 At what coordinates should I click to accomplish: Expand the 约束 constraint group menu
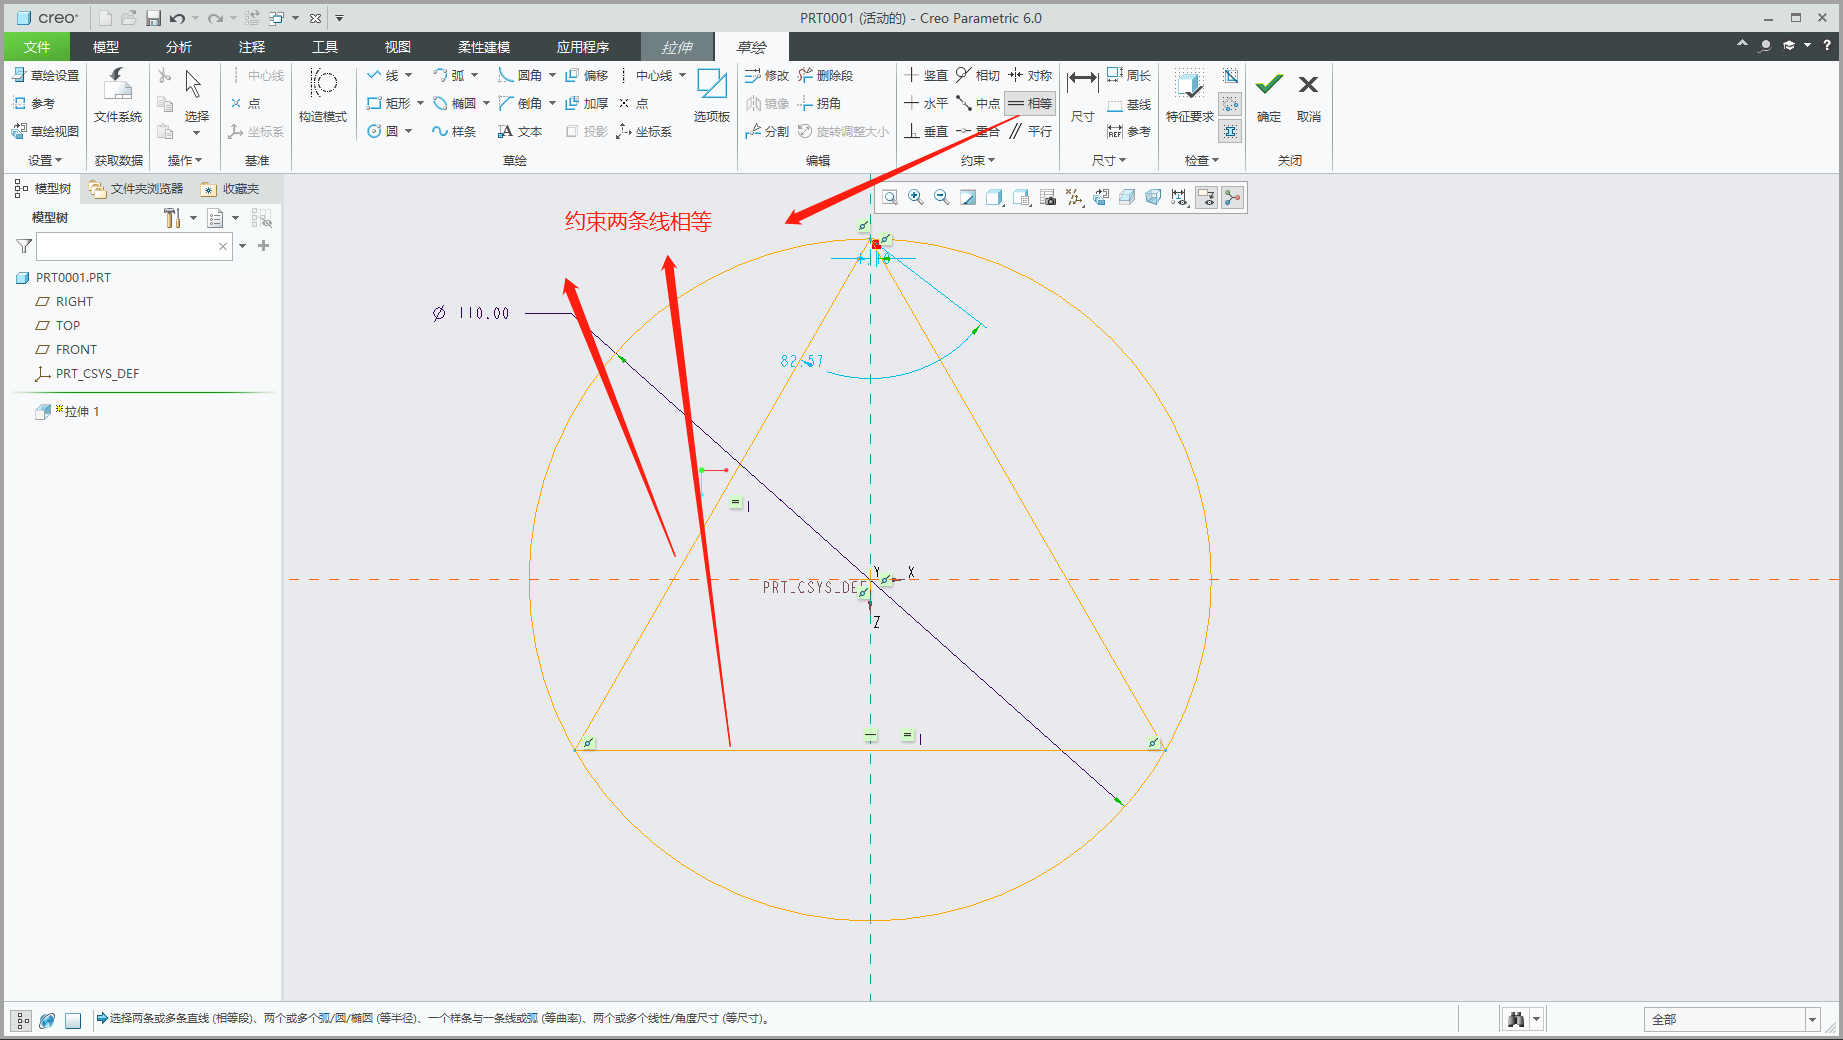978,161
